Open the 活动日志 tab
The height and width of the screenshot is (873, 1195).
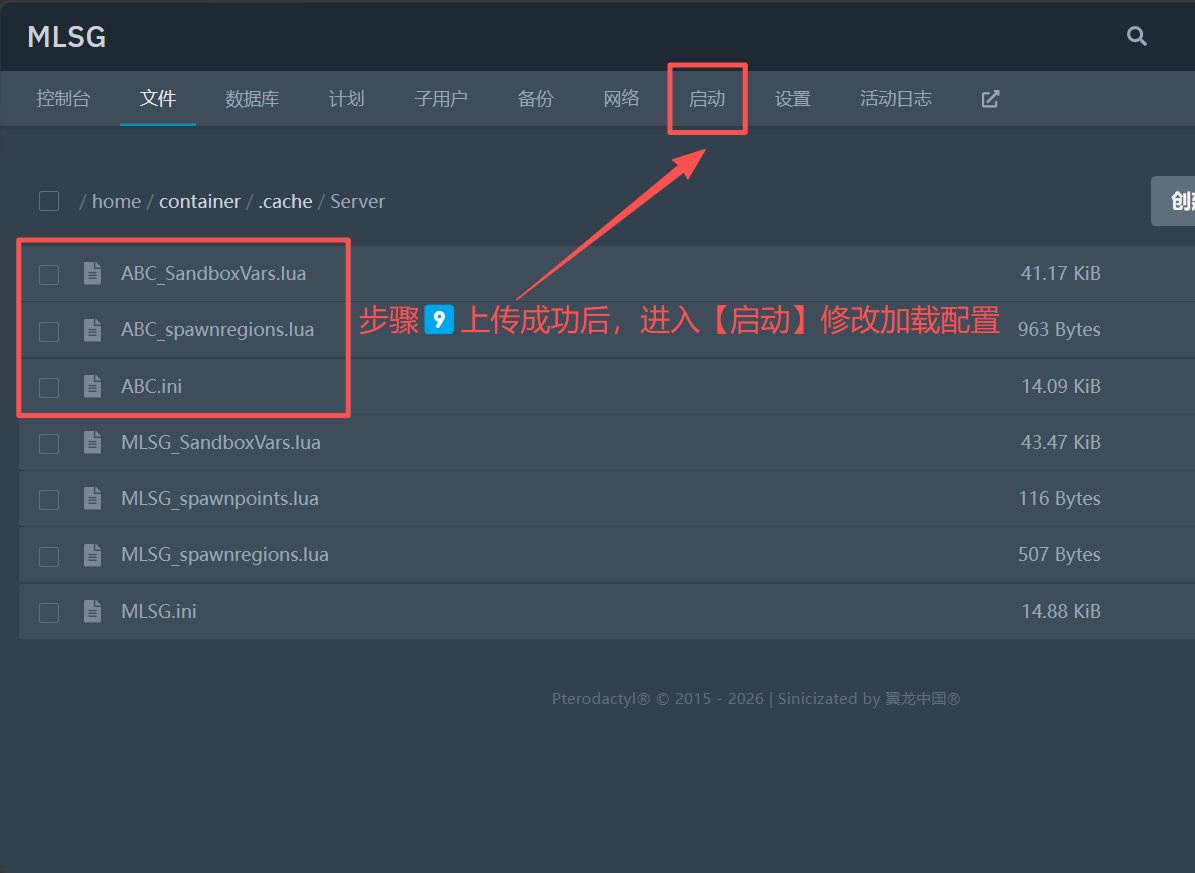tap(896, 99)
